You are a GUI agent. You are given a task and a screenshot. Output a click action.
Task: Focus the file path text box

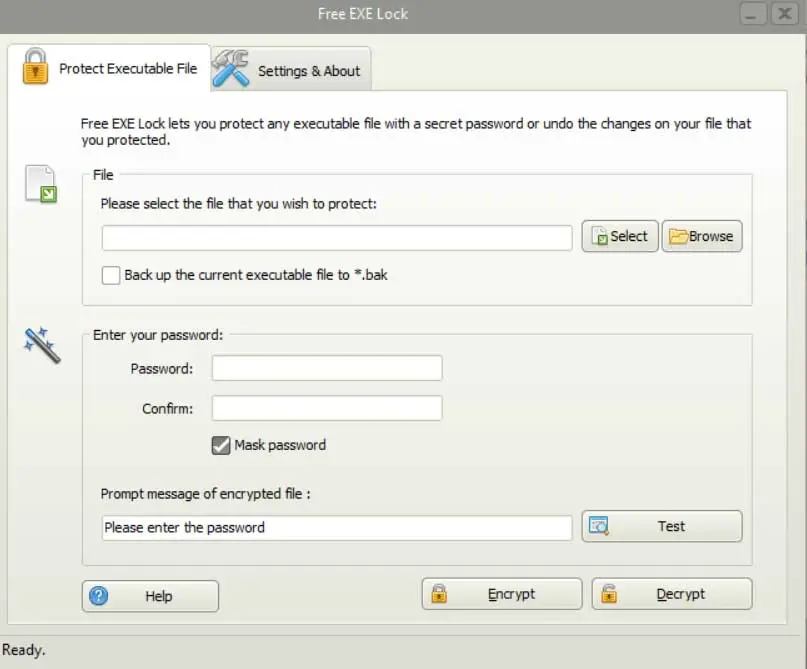pos(337,238)
